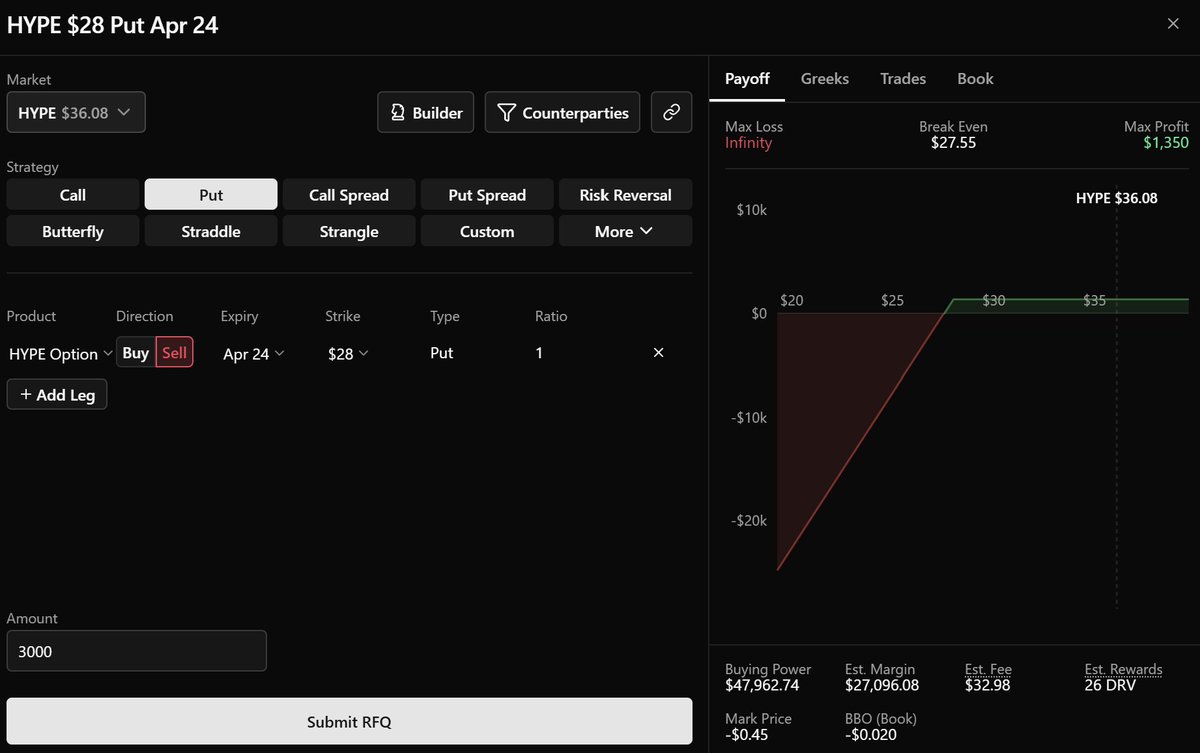Click the Buying Power value $47,962.74
The image size is (1200, 753).
coord(763,685)
